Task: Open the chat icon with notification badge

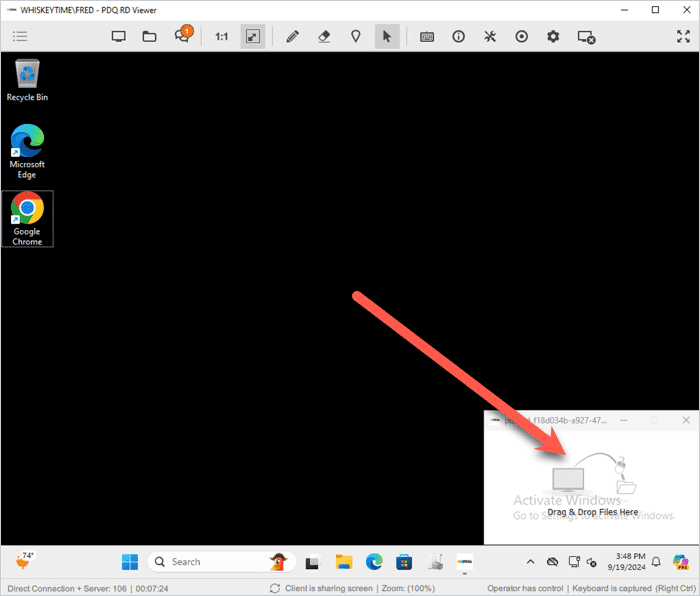Action: 183,35
